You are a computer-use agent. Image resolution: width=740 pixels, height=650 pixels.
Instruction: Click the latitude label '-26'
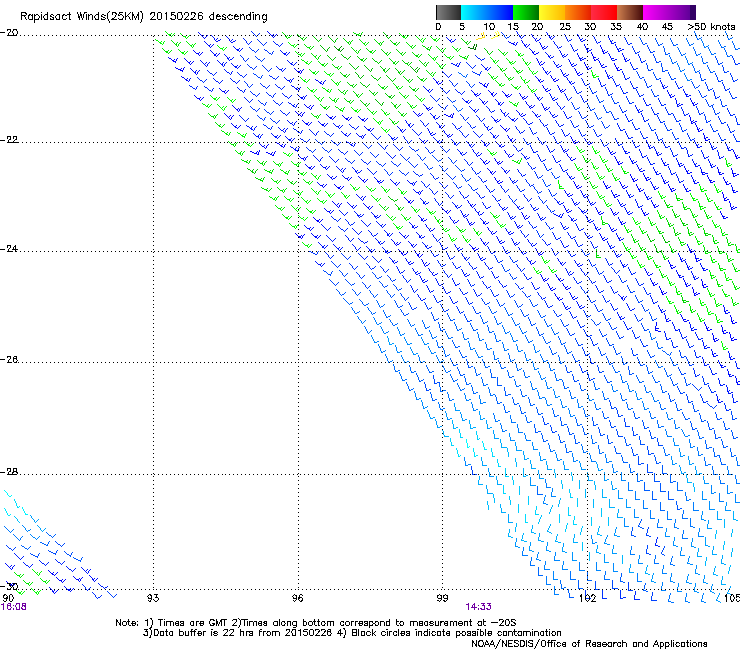[9, 360]
